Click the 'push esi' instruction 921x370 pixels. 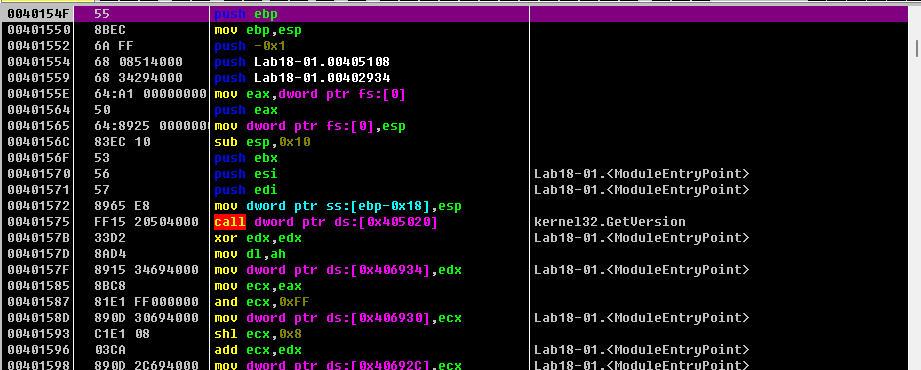[x=246, y=174]
